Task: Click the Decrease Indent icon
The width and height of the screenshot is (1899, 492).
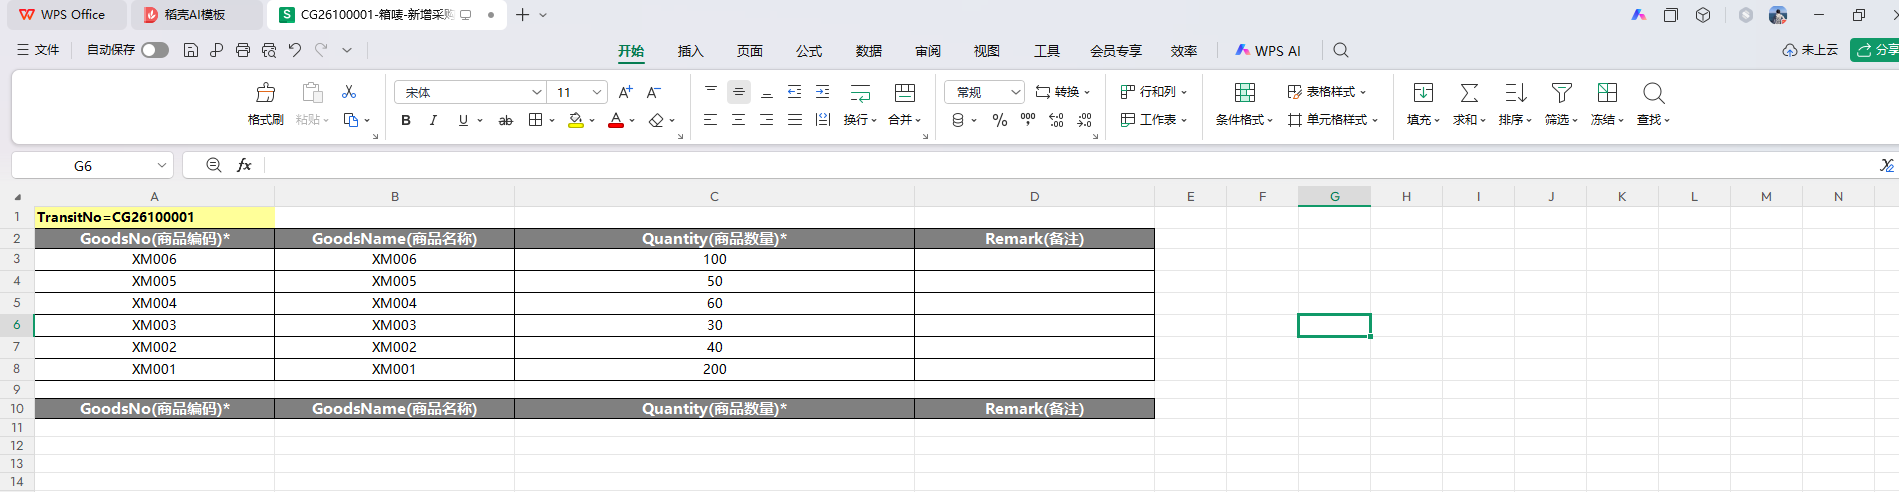Action: tap(795, 92)
